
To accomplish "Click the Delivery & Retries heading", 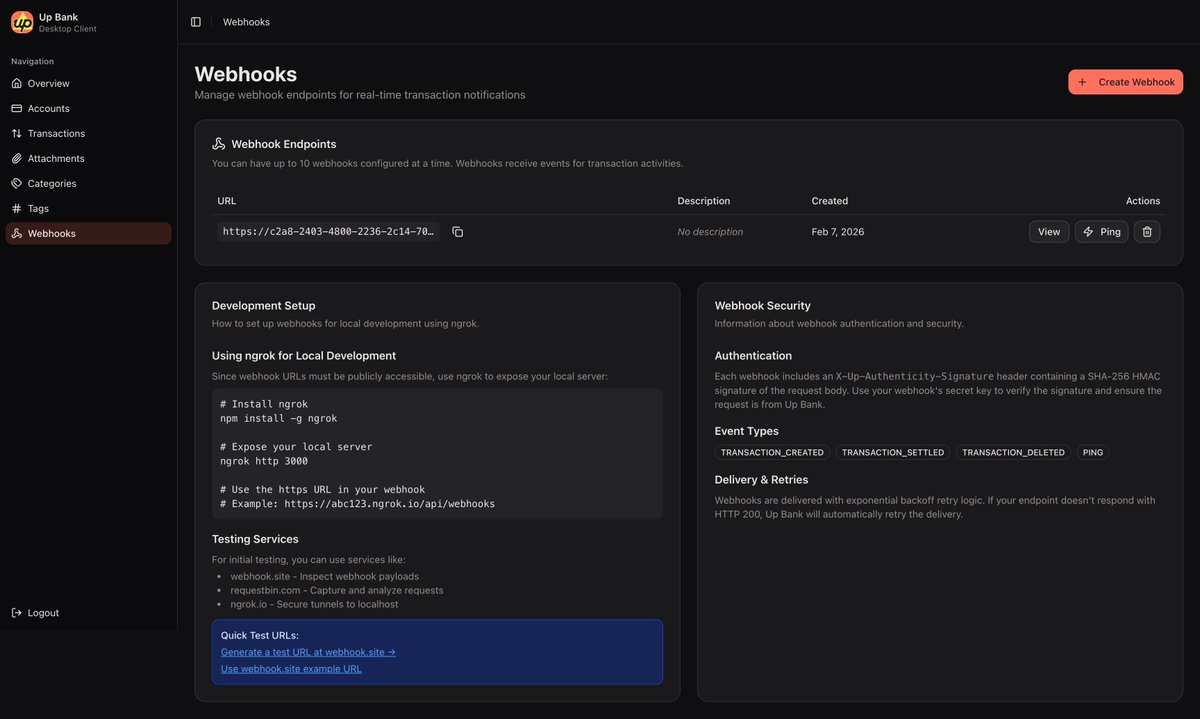I will click(762, 480).
